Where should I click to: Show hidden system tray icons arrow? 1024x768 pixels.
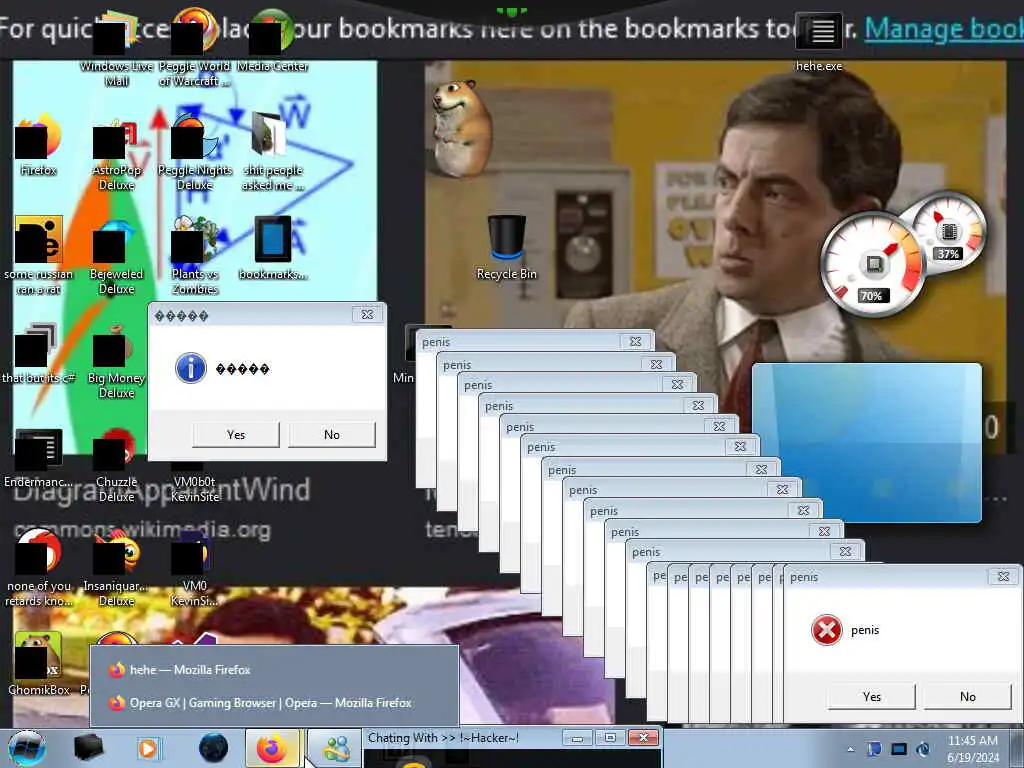tap(850, 749)
